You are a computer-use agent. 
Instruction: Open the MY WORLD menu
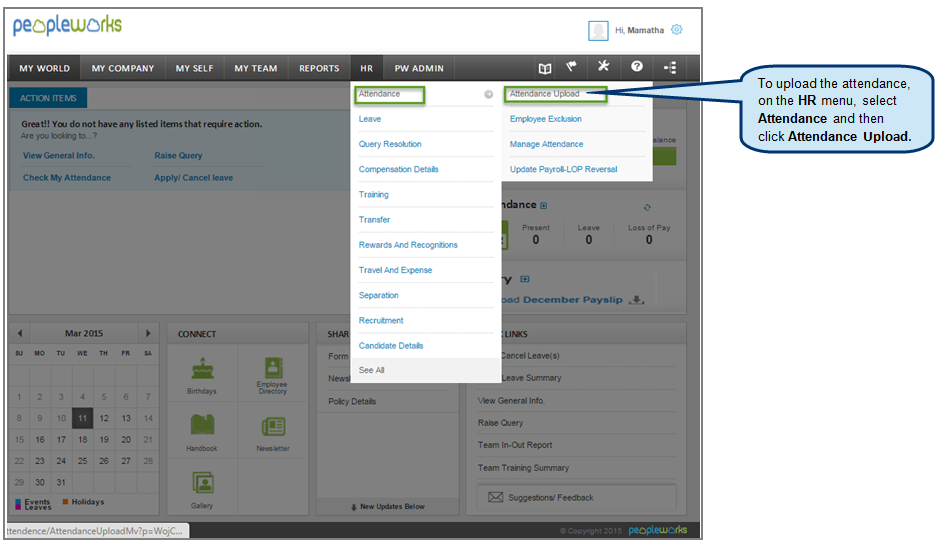pos(45,69)
